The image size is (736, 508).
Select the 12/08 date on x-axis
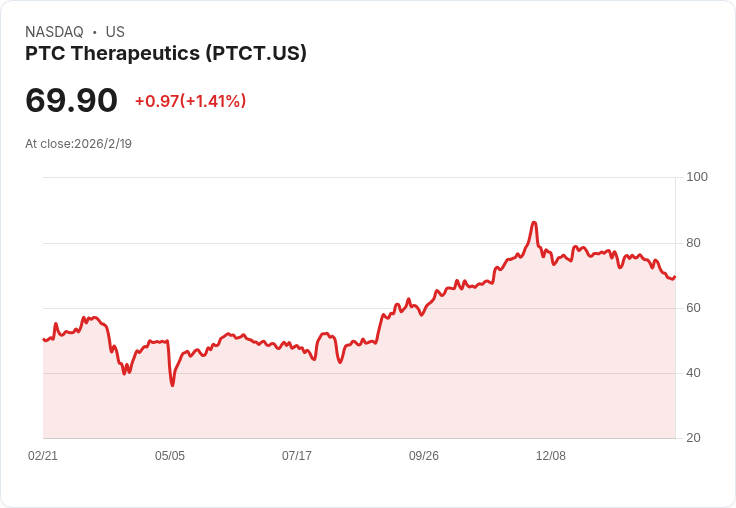pos(551,456)
